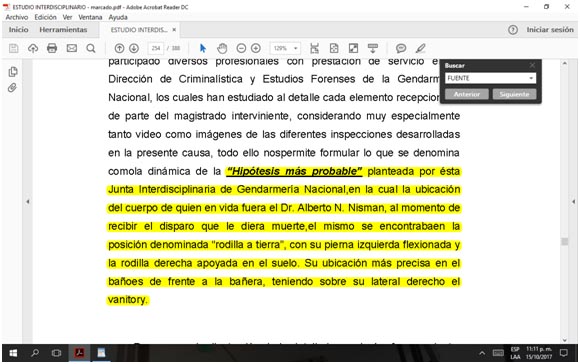Open the Action Center notifications
The height and width of the screenshot is (364, 580).
pyautogui.click(x=563, y=353)
